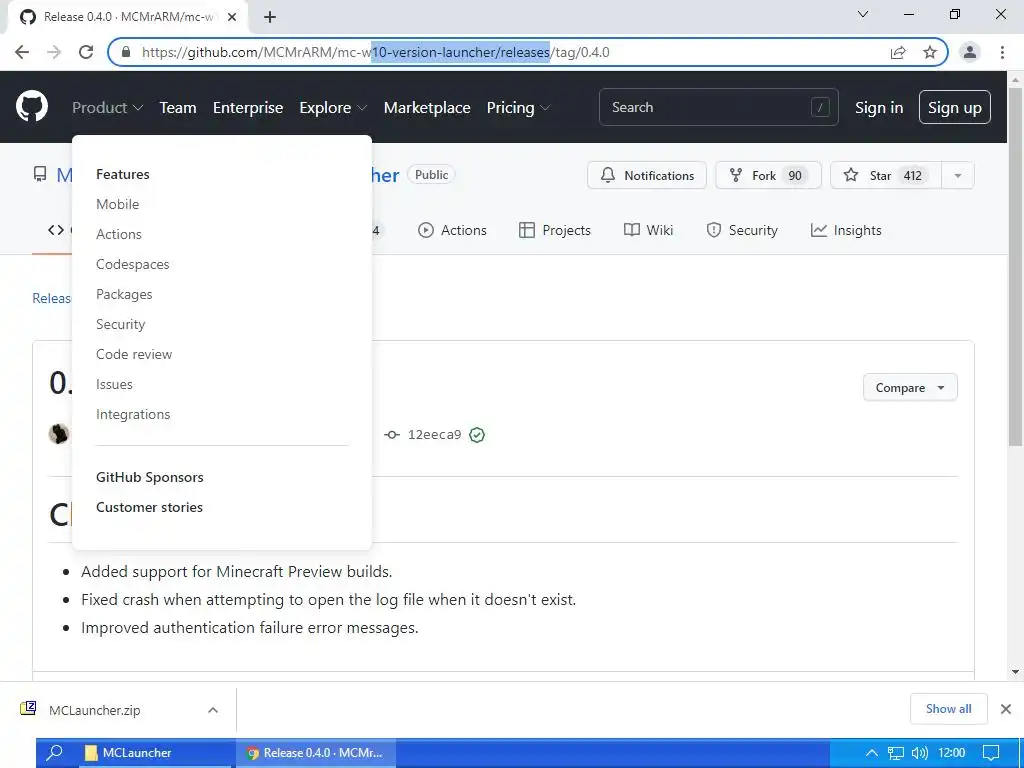Screen dimensions: 1024x768
Task: Open the notification center icon
Action: pos(991,753)
